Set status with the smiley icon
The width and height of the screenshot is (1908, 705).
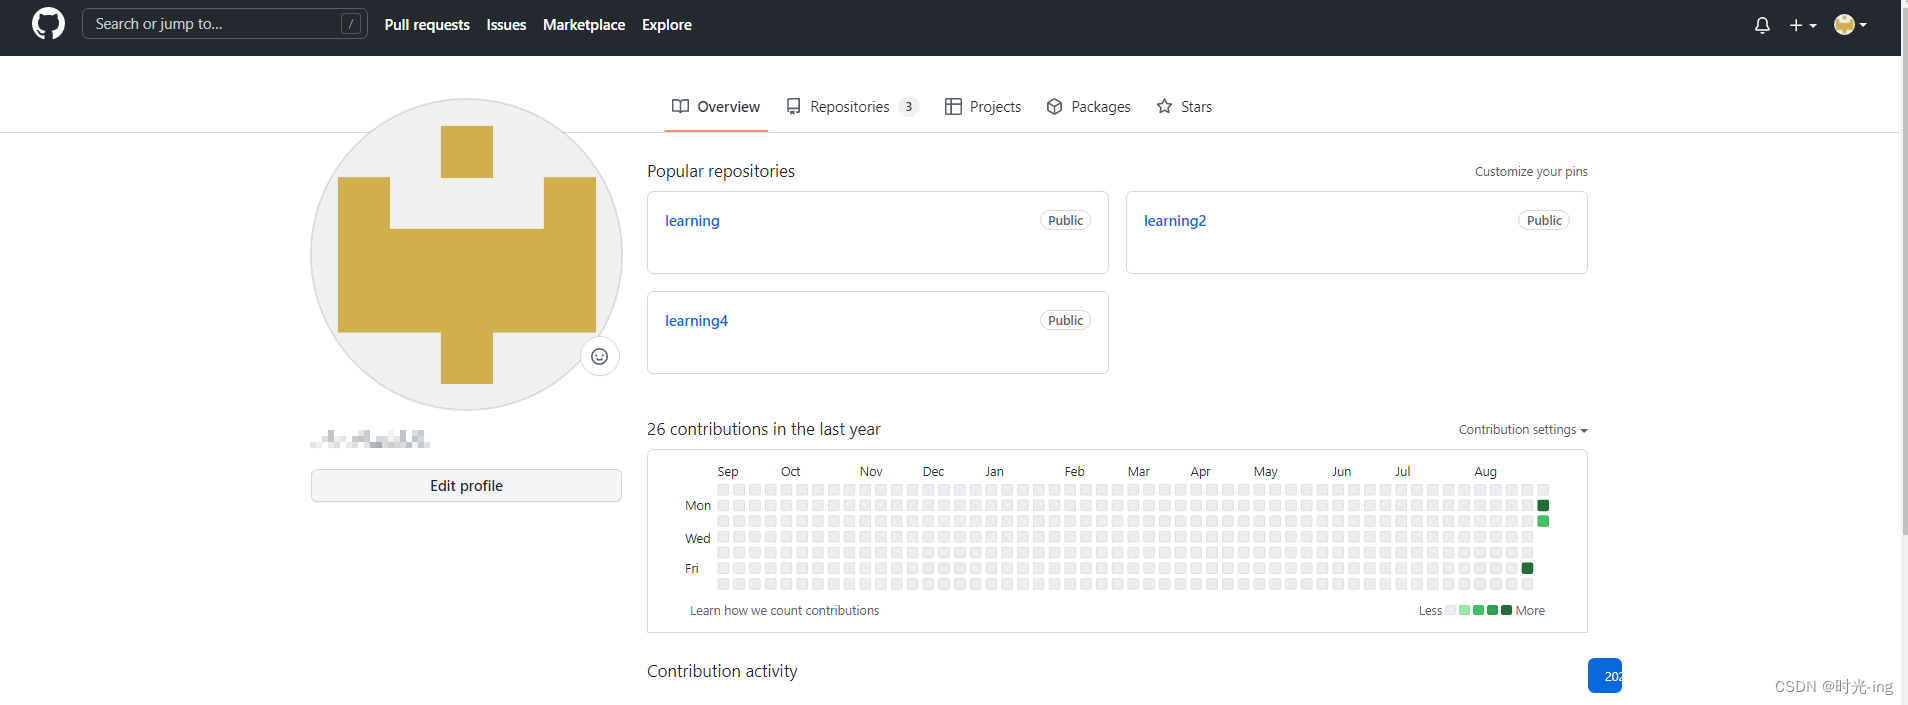[x=600, y=356]
